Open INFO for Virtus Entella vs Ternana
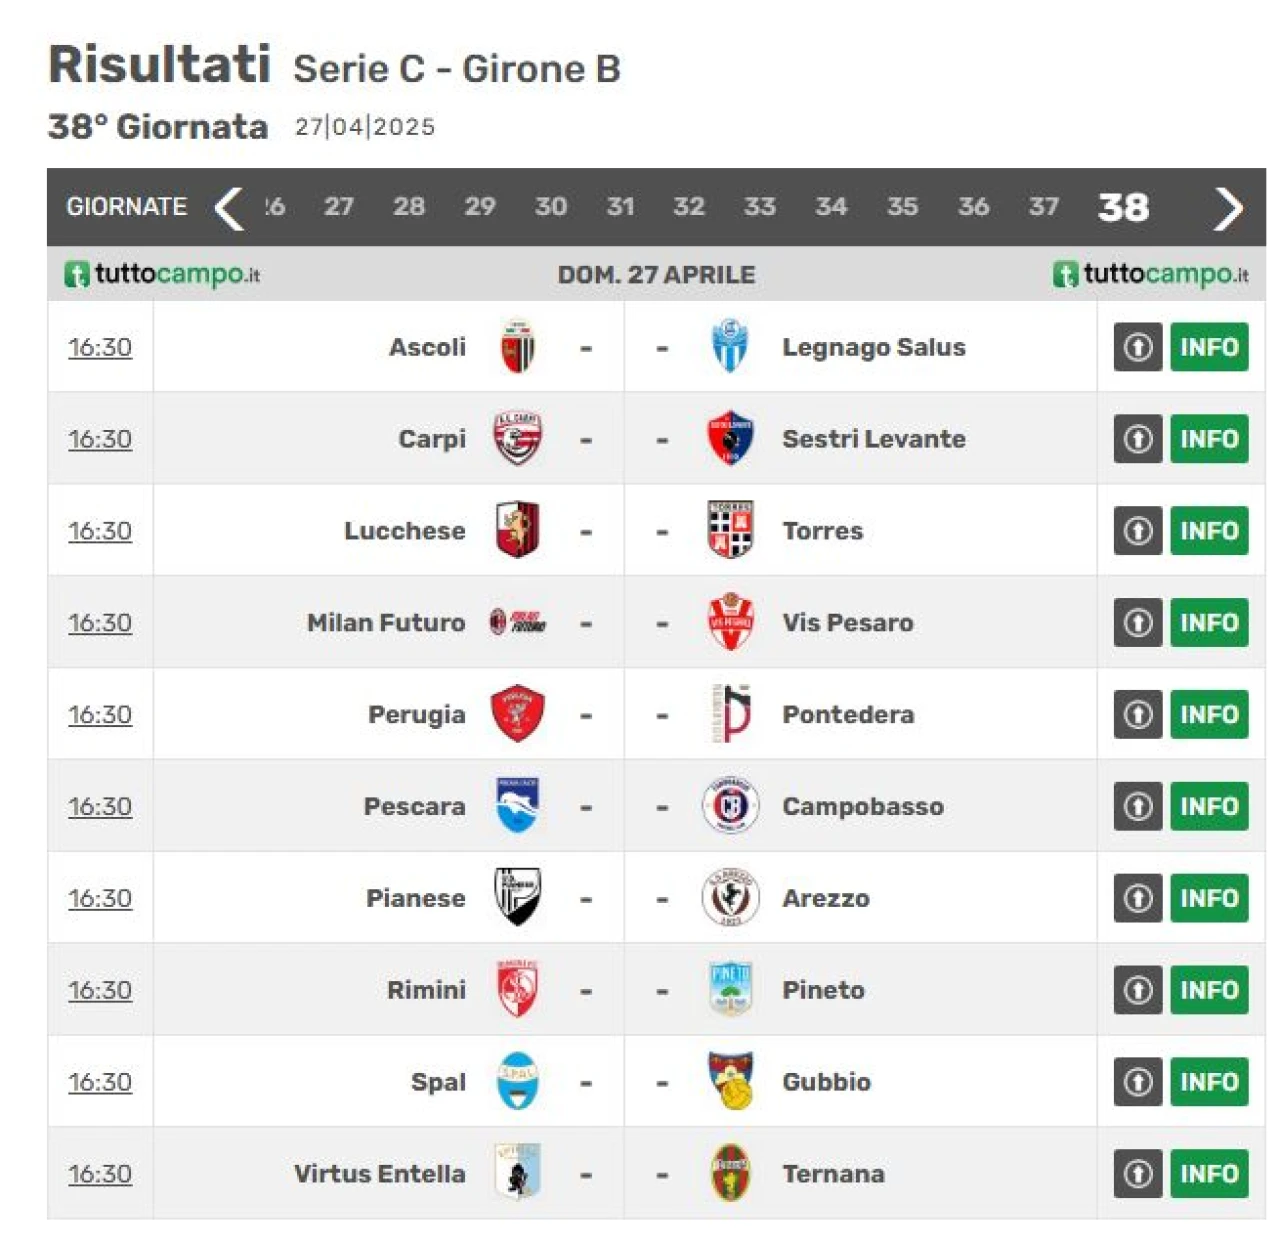Viewport: 1280px width, 1245px height. (x=1209, y=1174)
